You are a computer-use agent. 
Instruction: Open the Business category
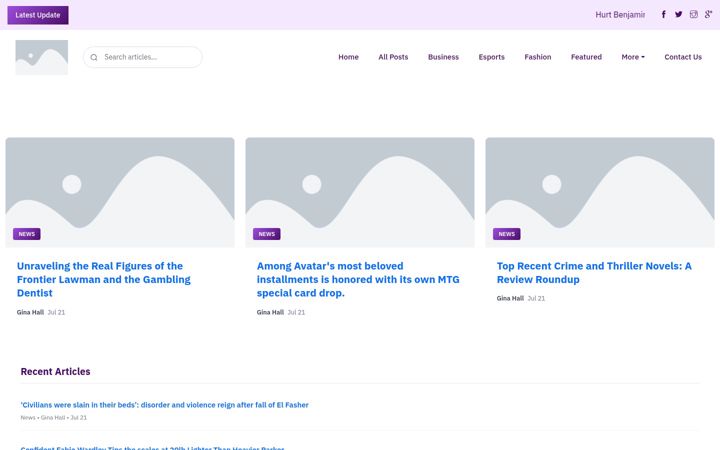click(x=443, y=57)
